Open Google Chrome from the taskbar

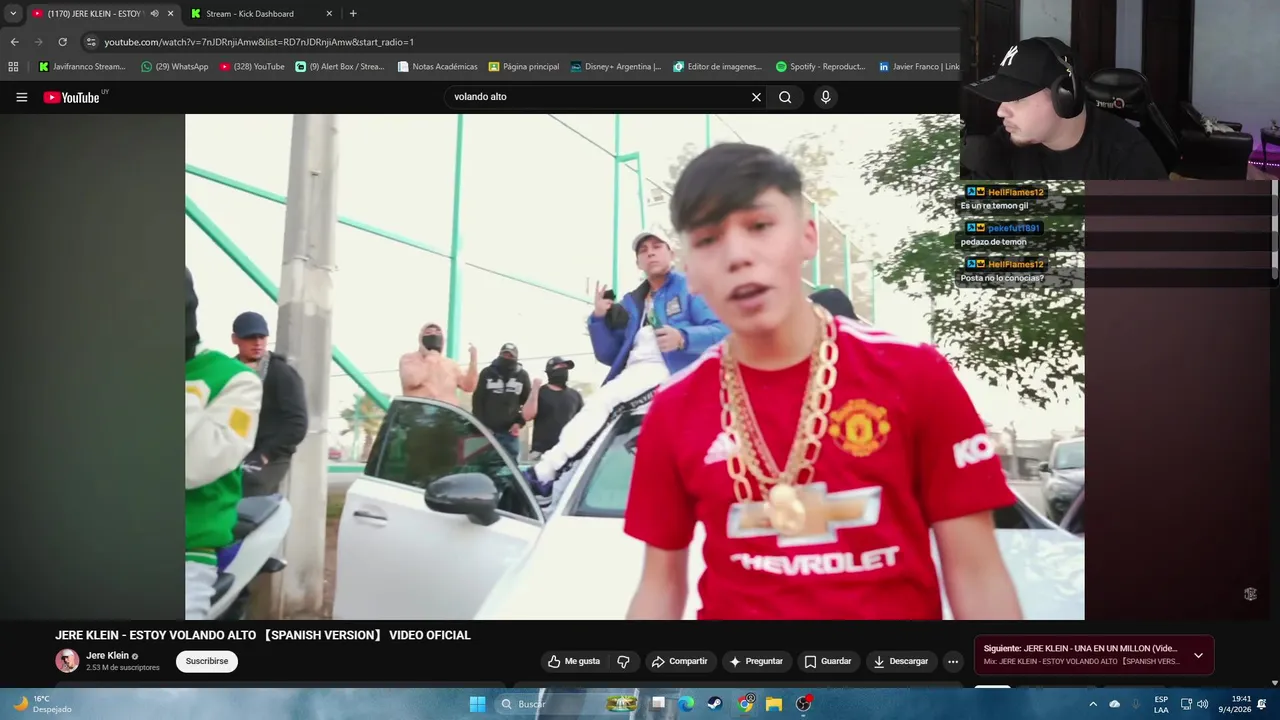click(x=745, y=704)
